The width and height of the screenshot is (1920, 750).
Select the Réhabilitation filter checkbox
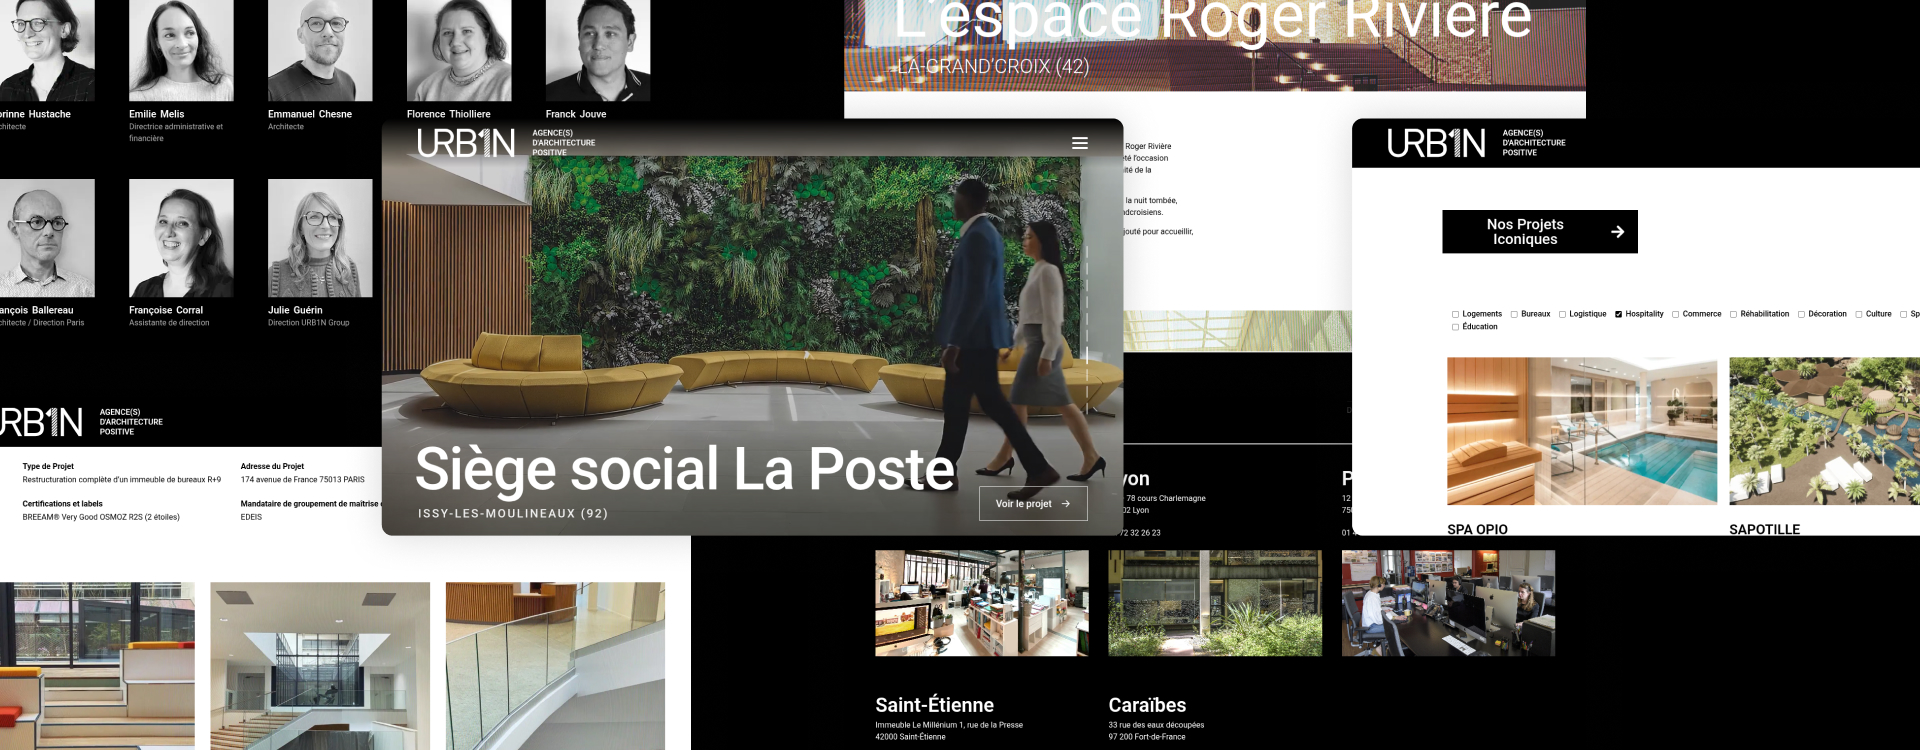(x=1734, y=314)
